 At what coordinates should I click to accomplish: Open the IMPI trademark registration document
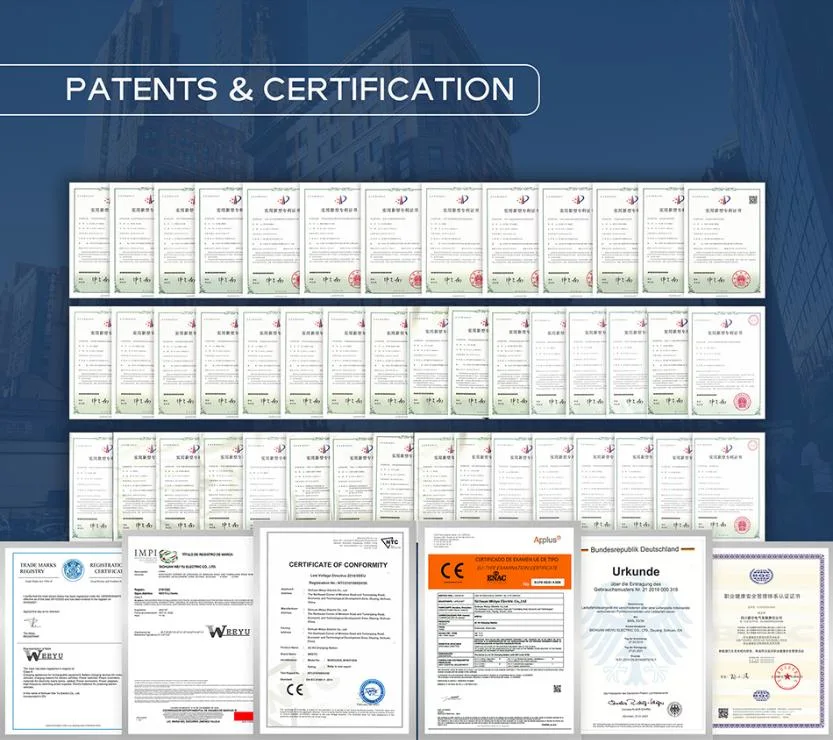tap(191, 635)
